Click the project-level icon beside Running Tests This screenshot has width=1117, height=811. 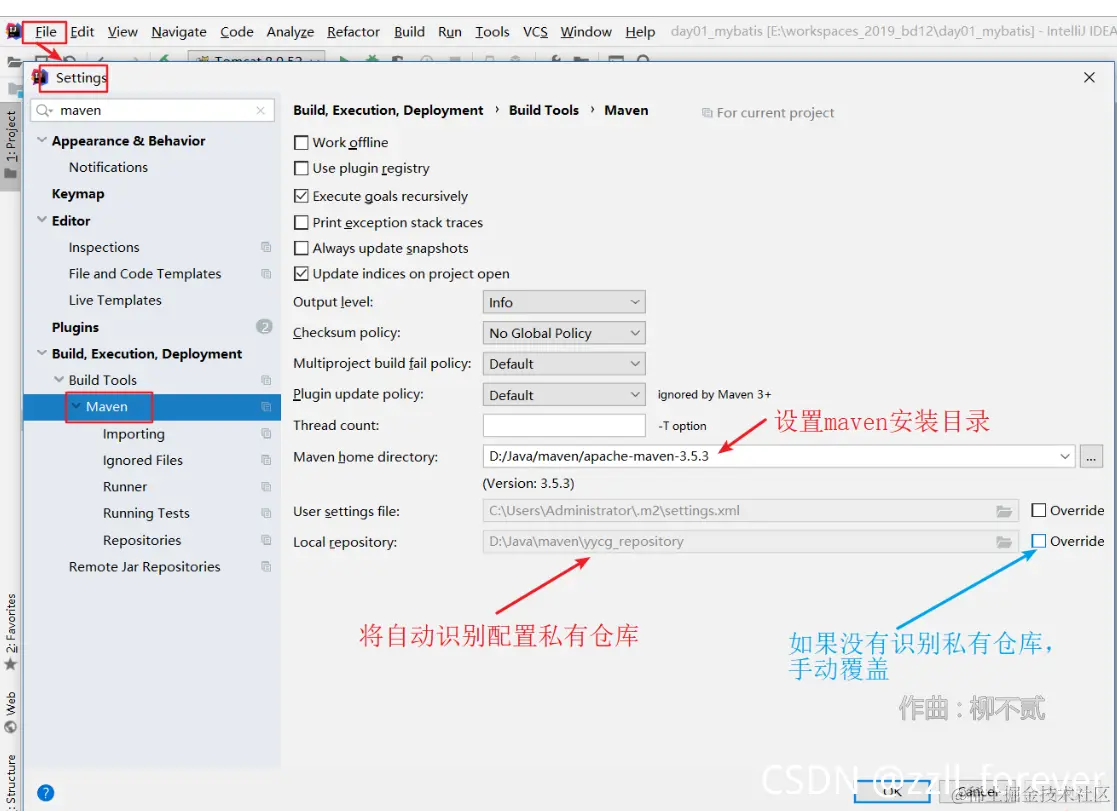tap(266, 513)
